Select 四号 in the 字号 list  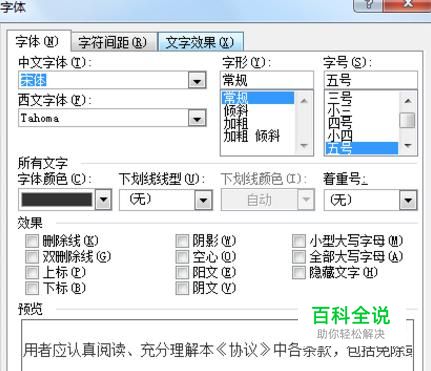point(362,123)
